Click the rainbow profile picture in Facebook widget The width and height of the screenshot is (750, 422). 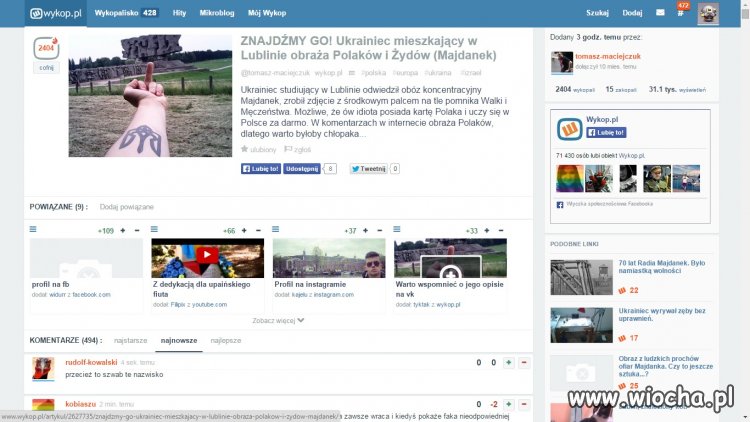pos(570,178)
